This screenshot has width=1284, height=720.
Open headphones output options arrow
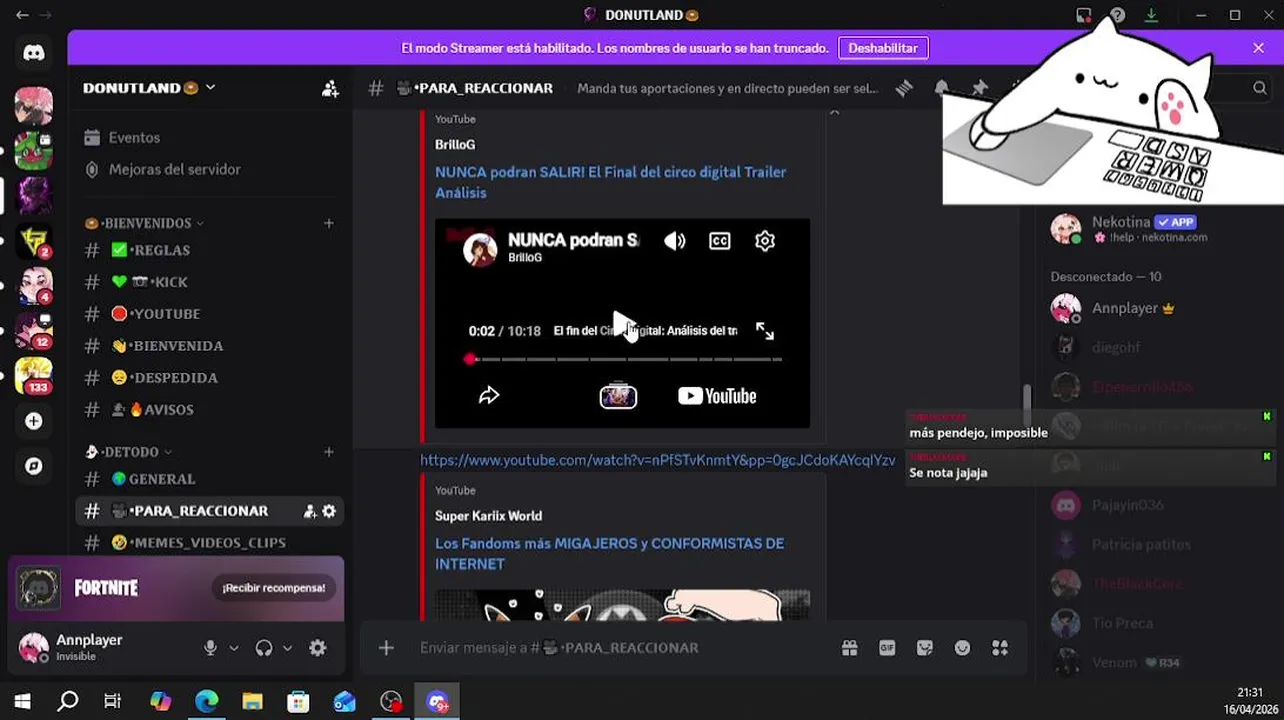tap(287, 648)
